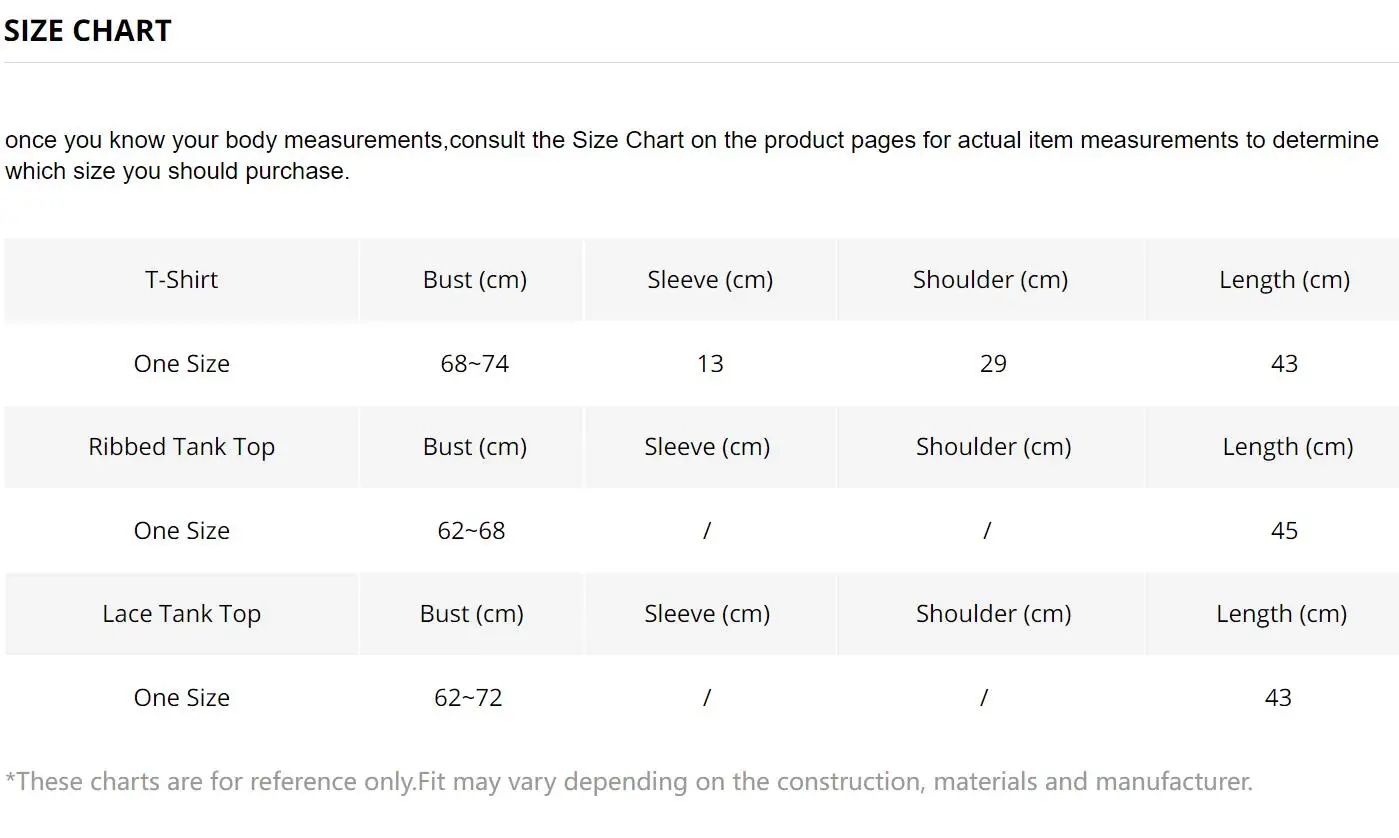Click the reference-only disclaimer note

click(628, 781)
